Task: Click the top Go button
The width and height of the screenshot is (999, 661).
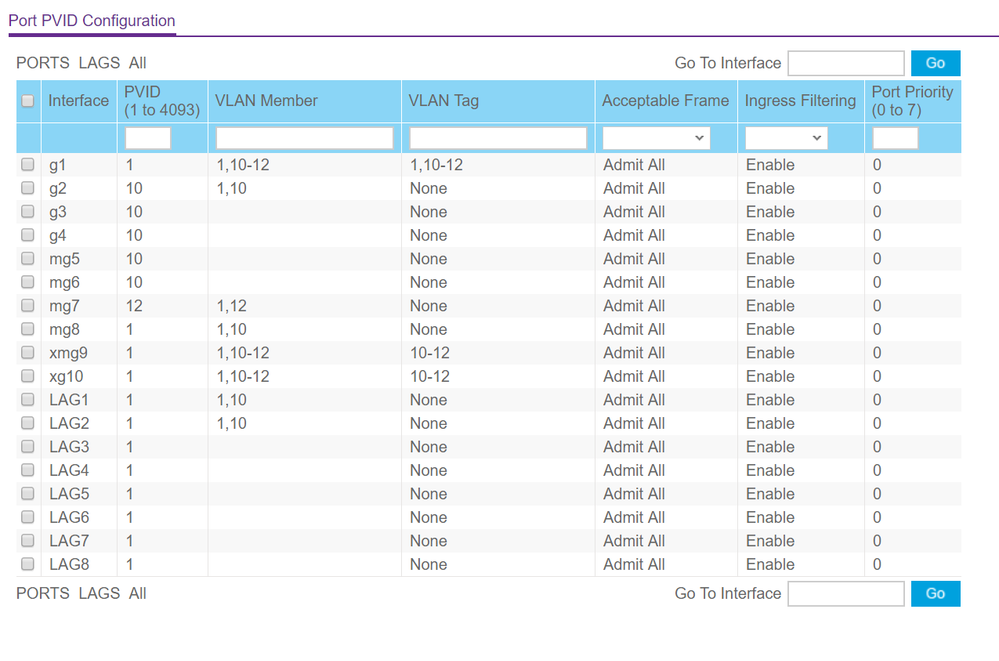Action: click(x=934, y=62)
